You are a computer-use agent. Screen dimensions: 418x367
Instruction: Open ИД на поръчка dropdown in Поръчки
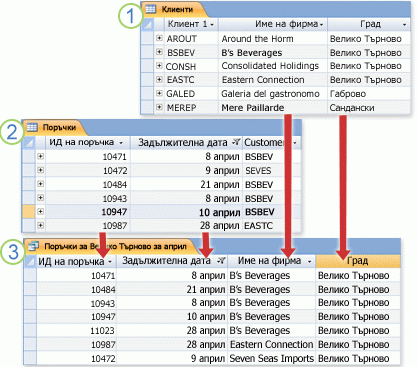(121, 143)
